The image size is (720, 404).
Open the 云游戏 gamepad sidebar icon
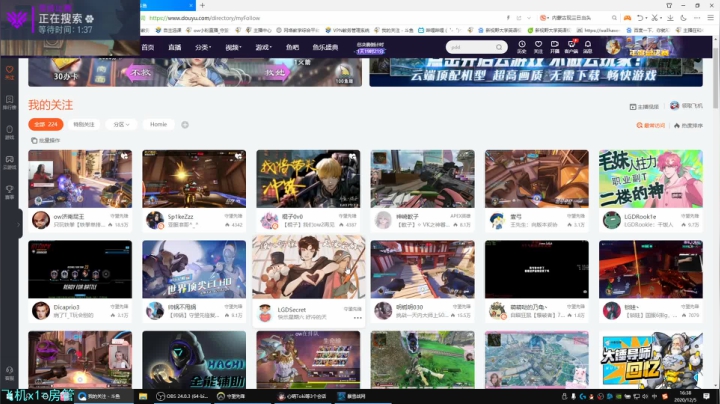(9, 162)
